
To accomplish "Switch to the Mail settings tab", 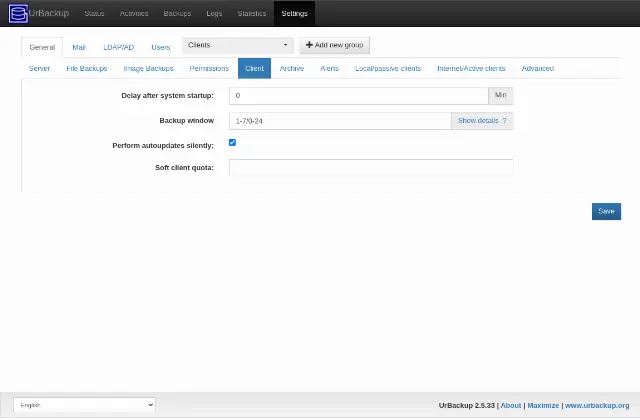I will tap(79, 47).
